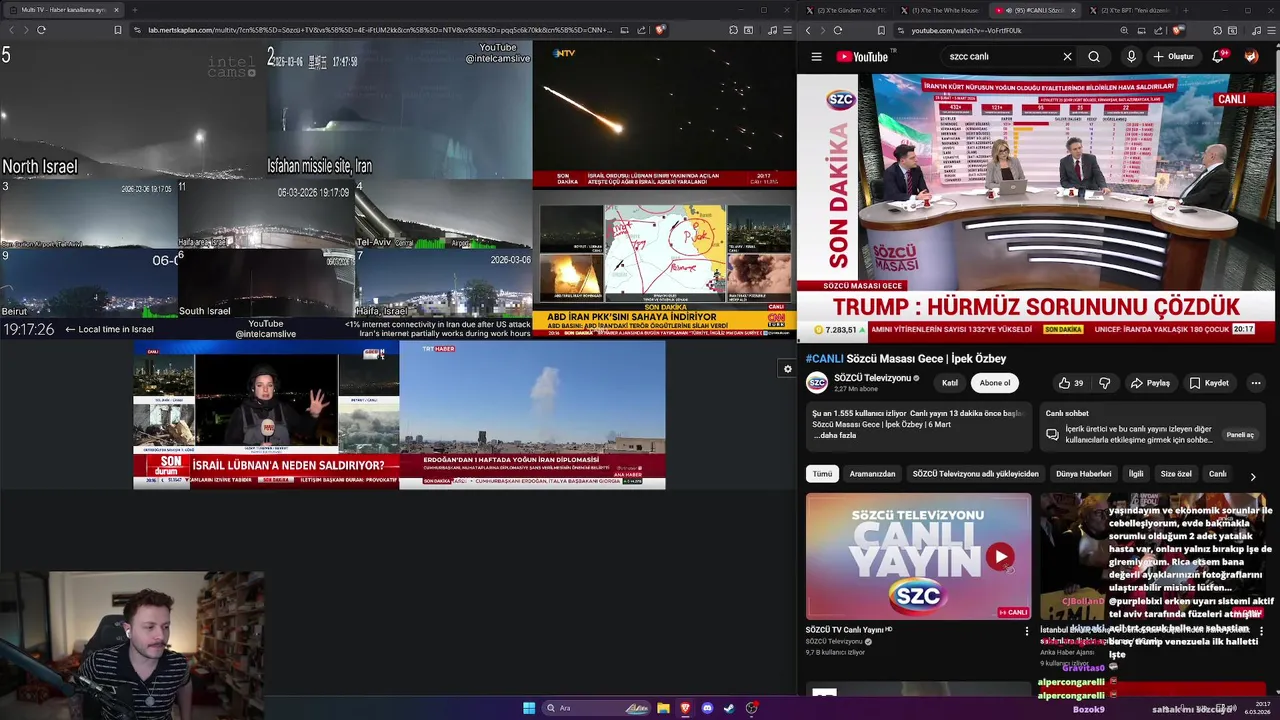Screen dimensions: 1280x720
Task: Open Steam from the taskbar
Action: (x=729, y=708)
